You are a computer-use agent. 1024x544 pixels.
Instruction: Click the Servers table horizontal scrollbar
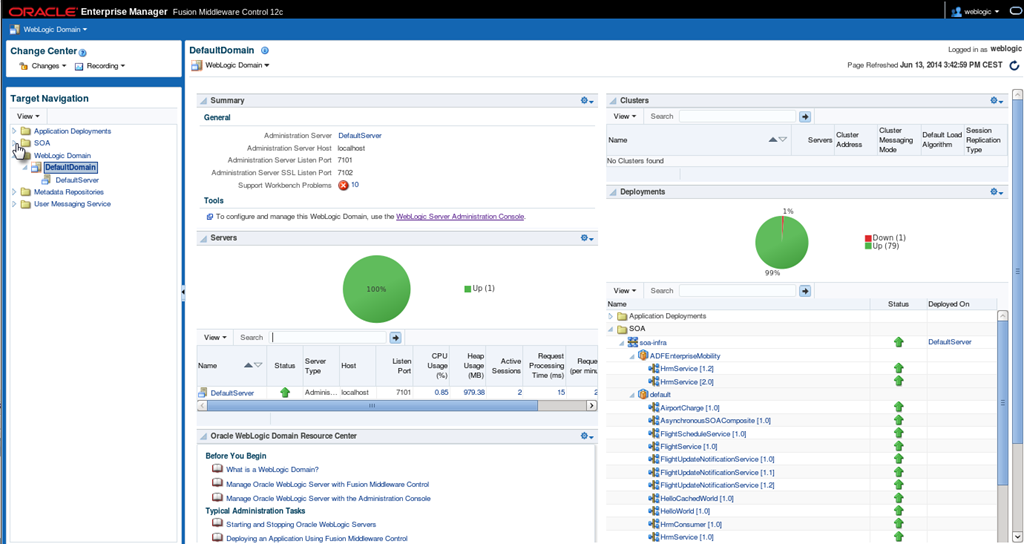pos(372,406)
